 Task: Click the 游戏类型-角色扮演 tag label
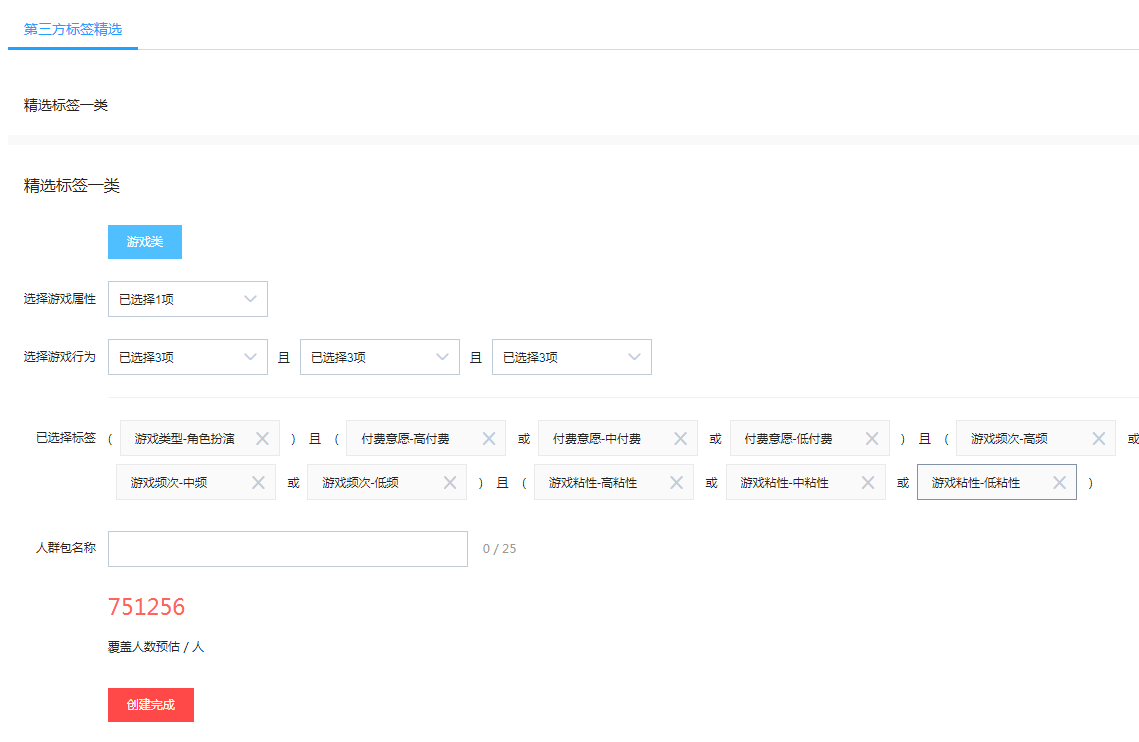pos(185,439)
